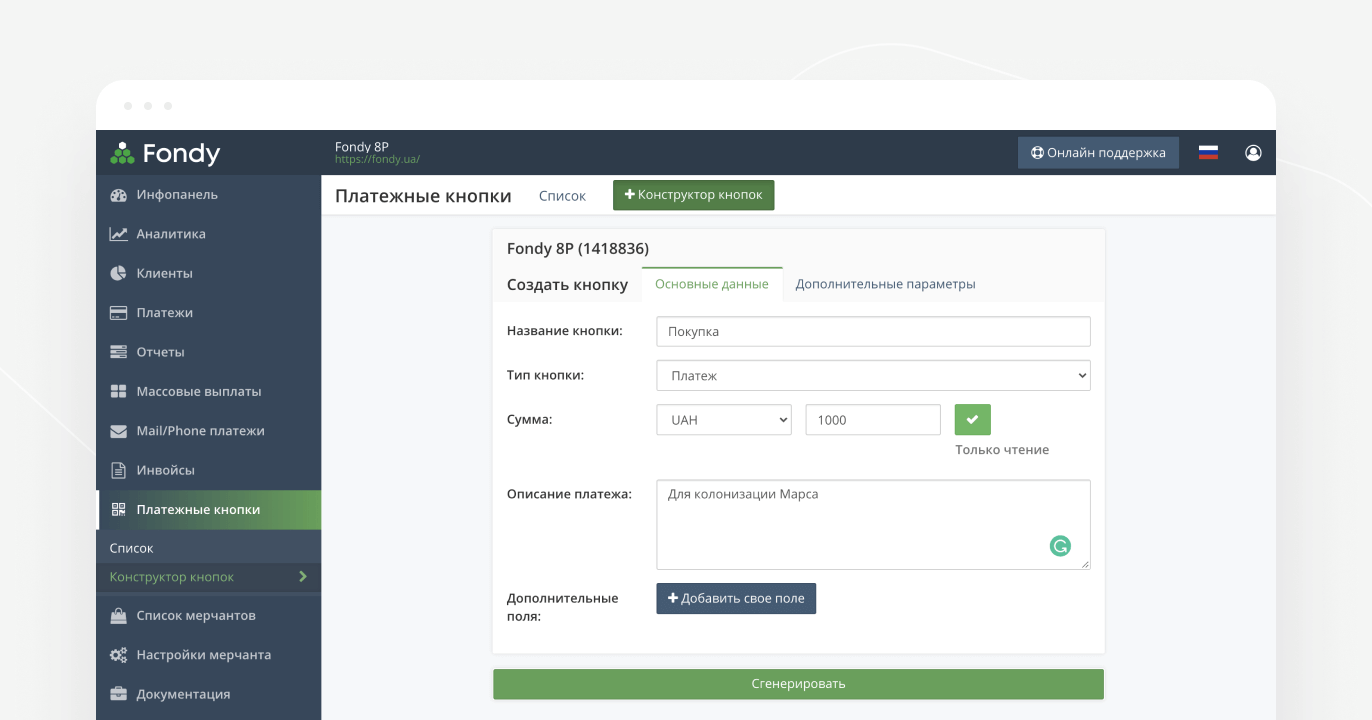Click the Онлайн поддержка button

(x=1098, y=153)
